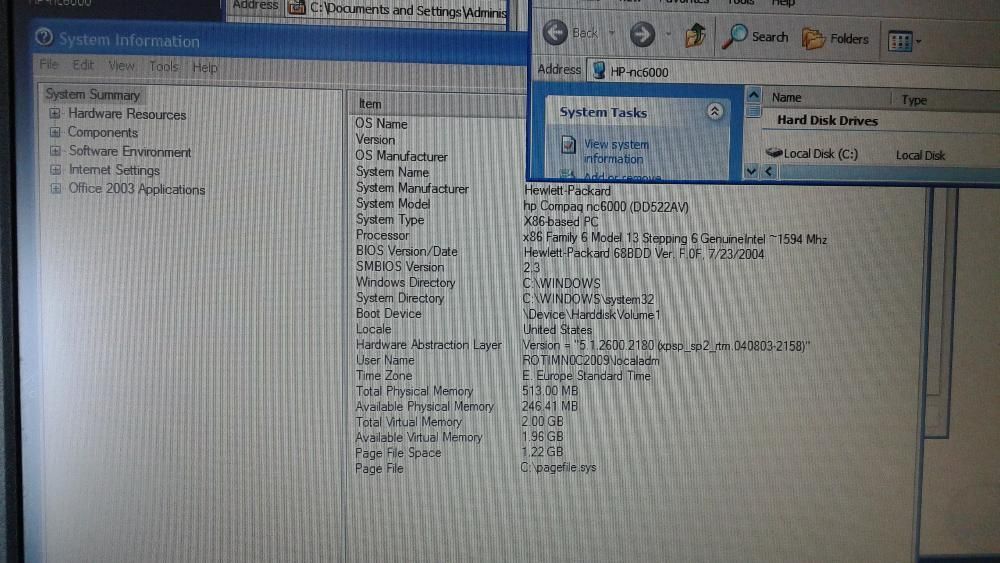
Task: Select the Available Virtual Memory row
Action: point(418,437)
